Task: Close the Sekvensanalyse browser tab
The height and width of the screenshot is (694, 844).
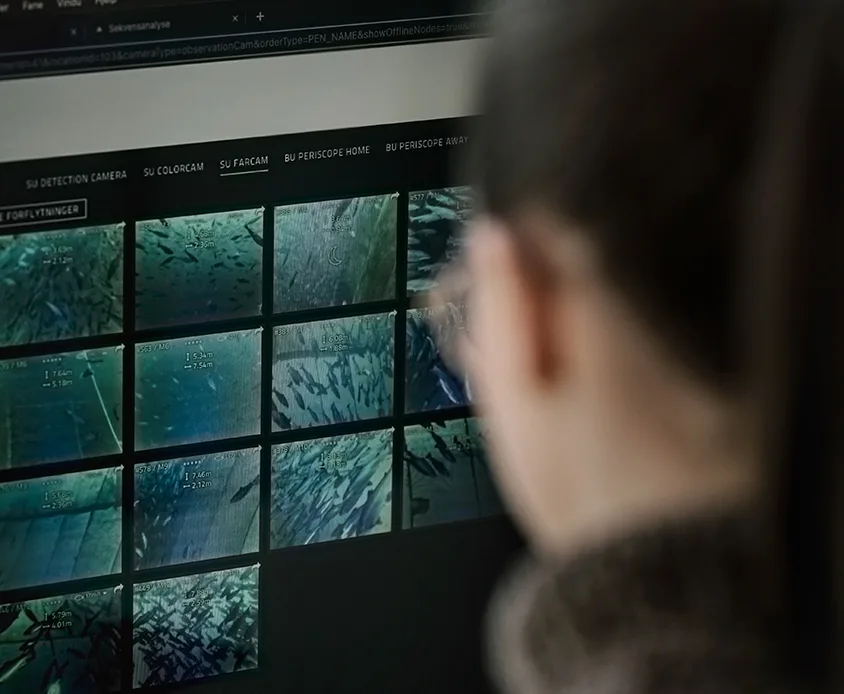Action: tap(235, 19)
